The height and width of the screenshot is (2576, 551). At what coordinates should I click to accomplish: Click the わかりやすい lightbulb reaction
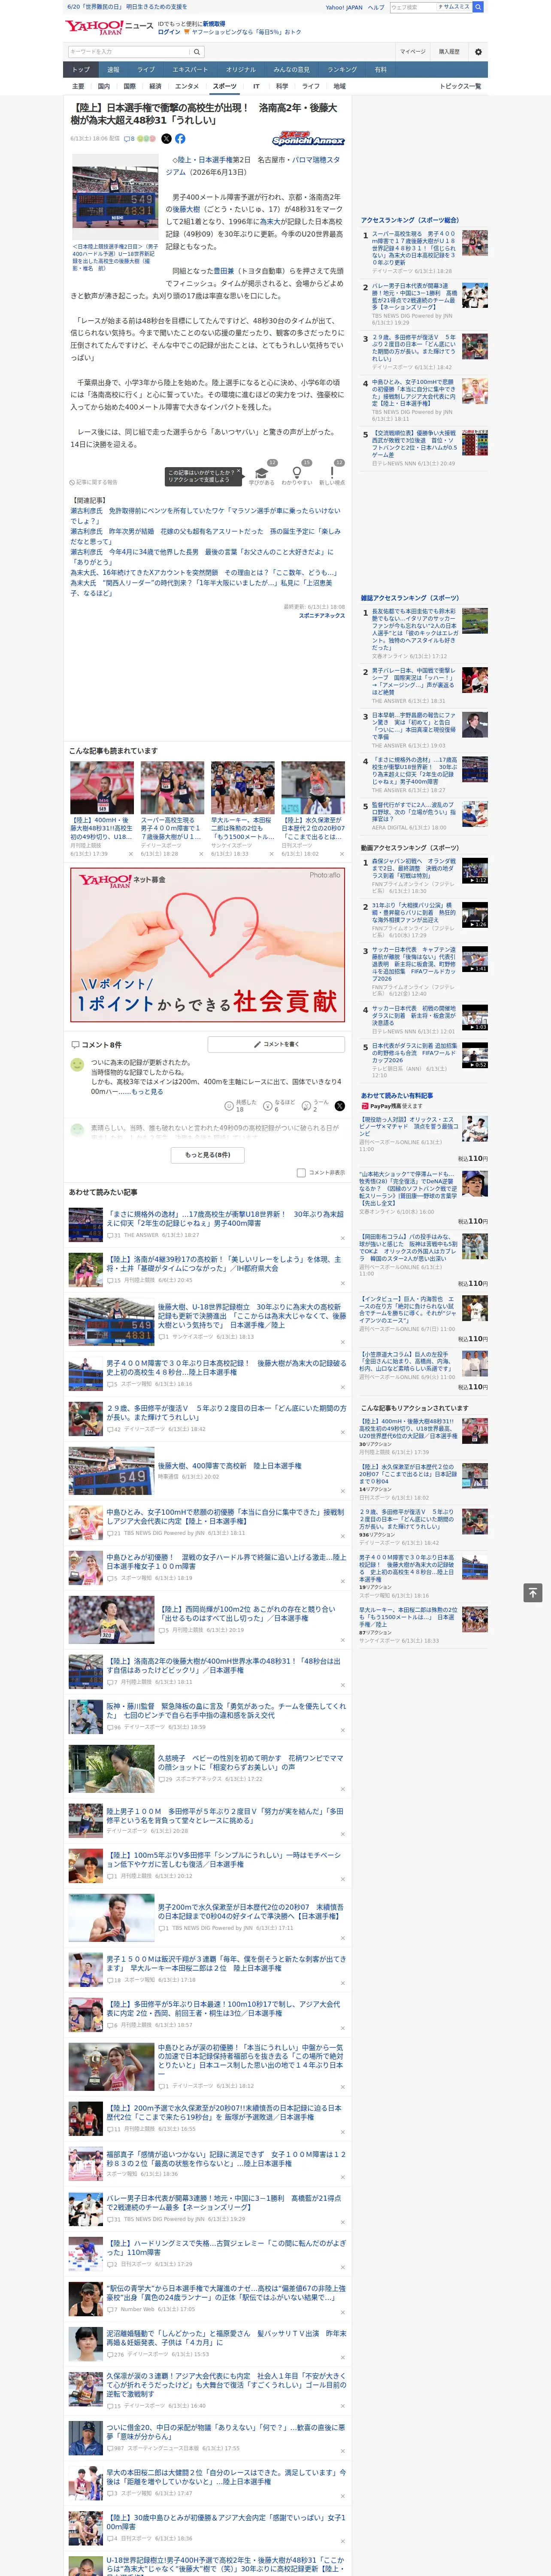point(297,474)
